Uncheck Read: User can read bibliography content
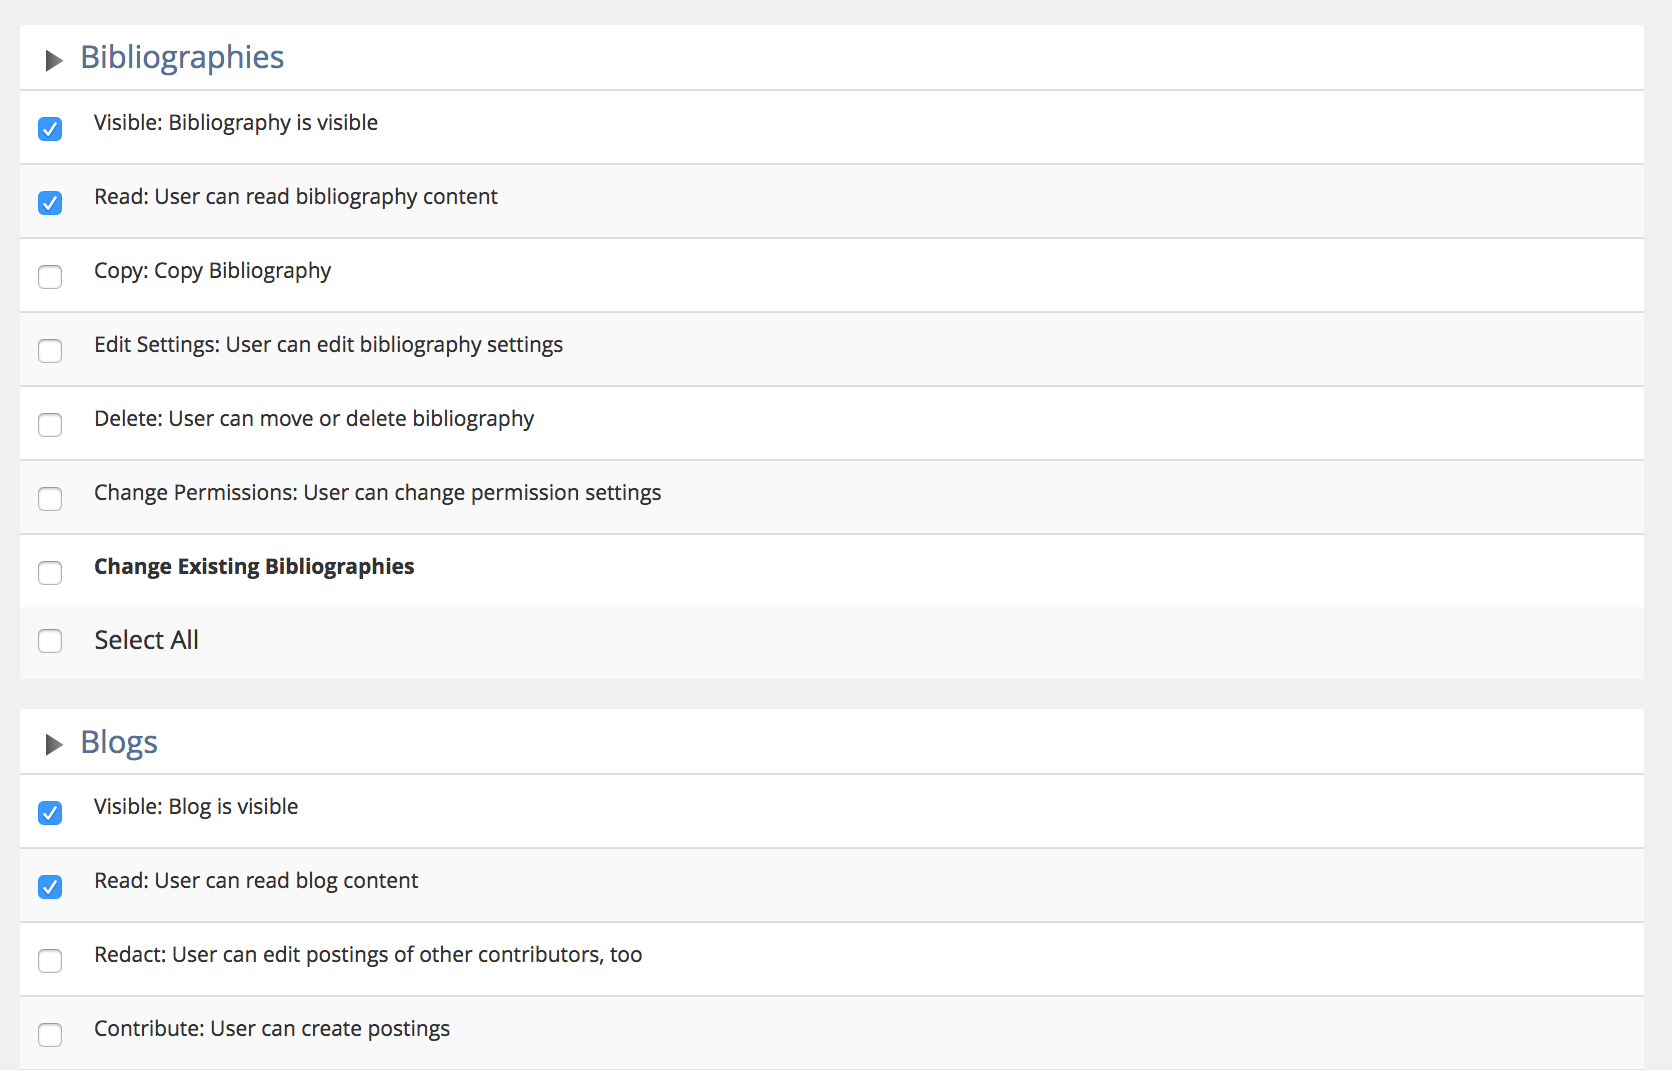This screenshot has width=1672, height=1070. (50, 203)
